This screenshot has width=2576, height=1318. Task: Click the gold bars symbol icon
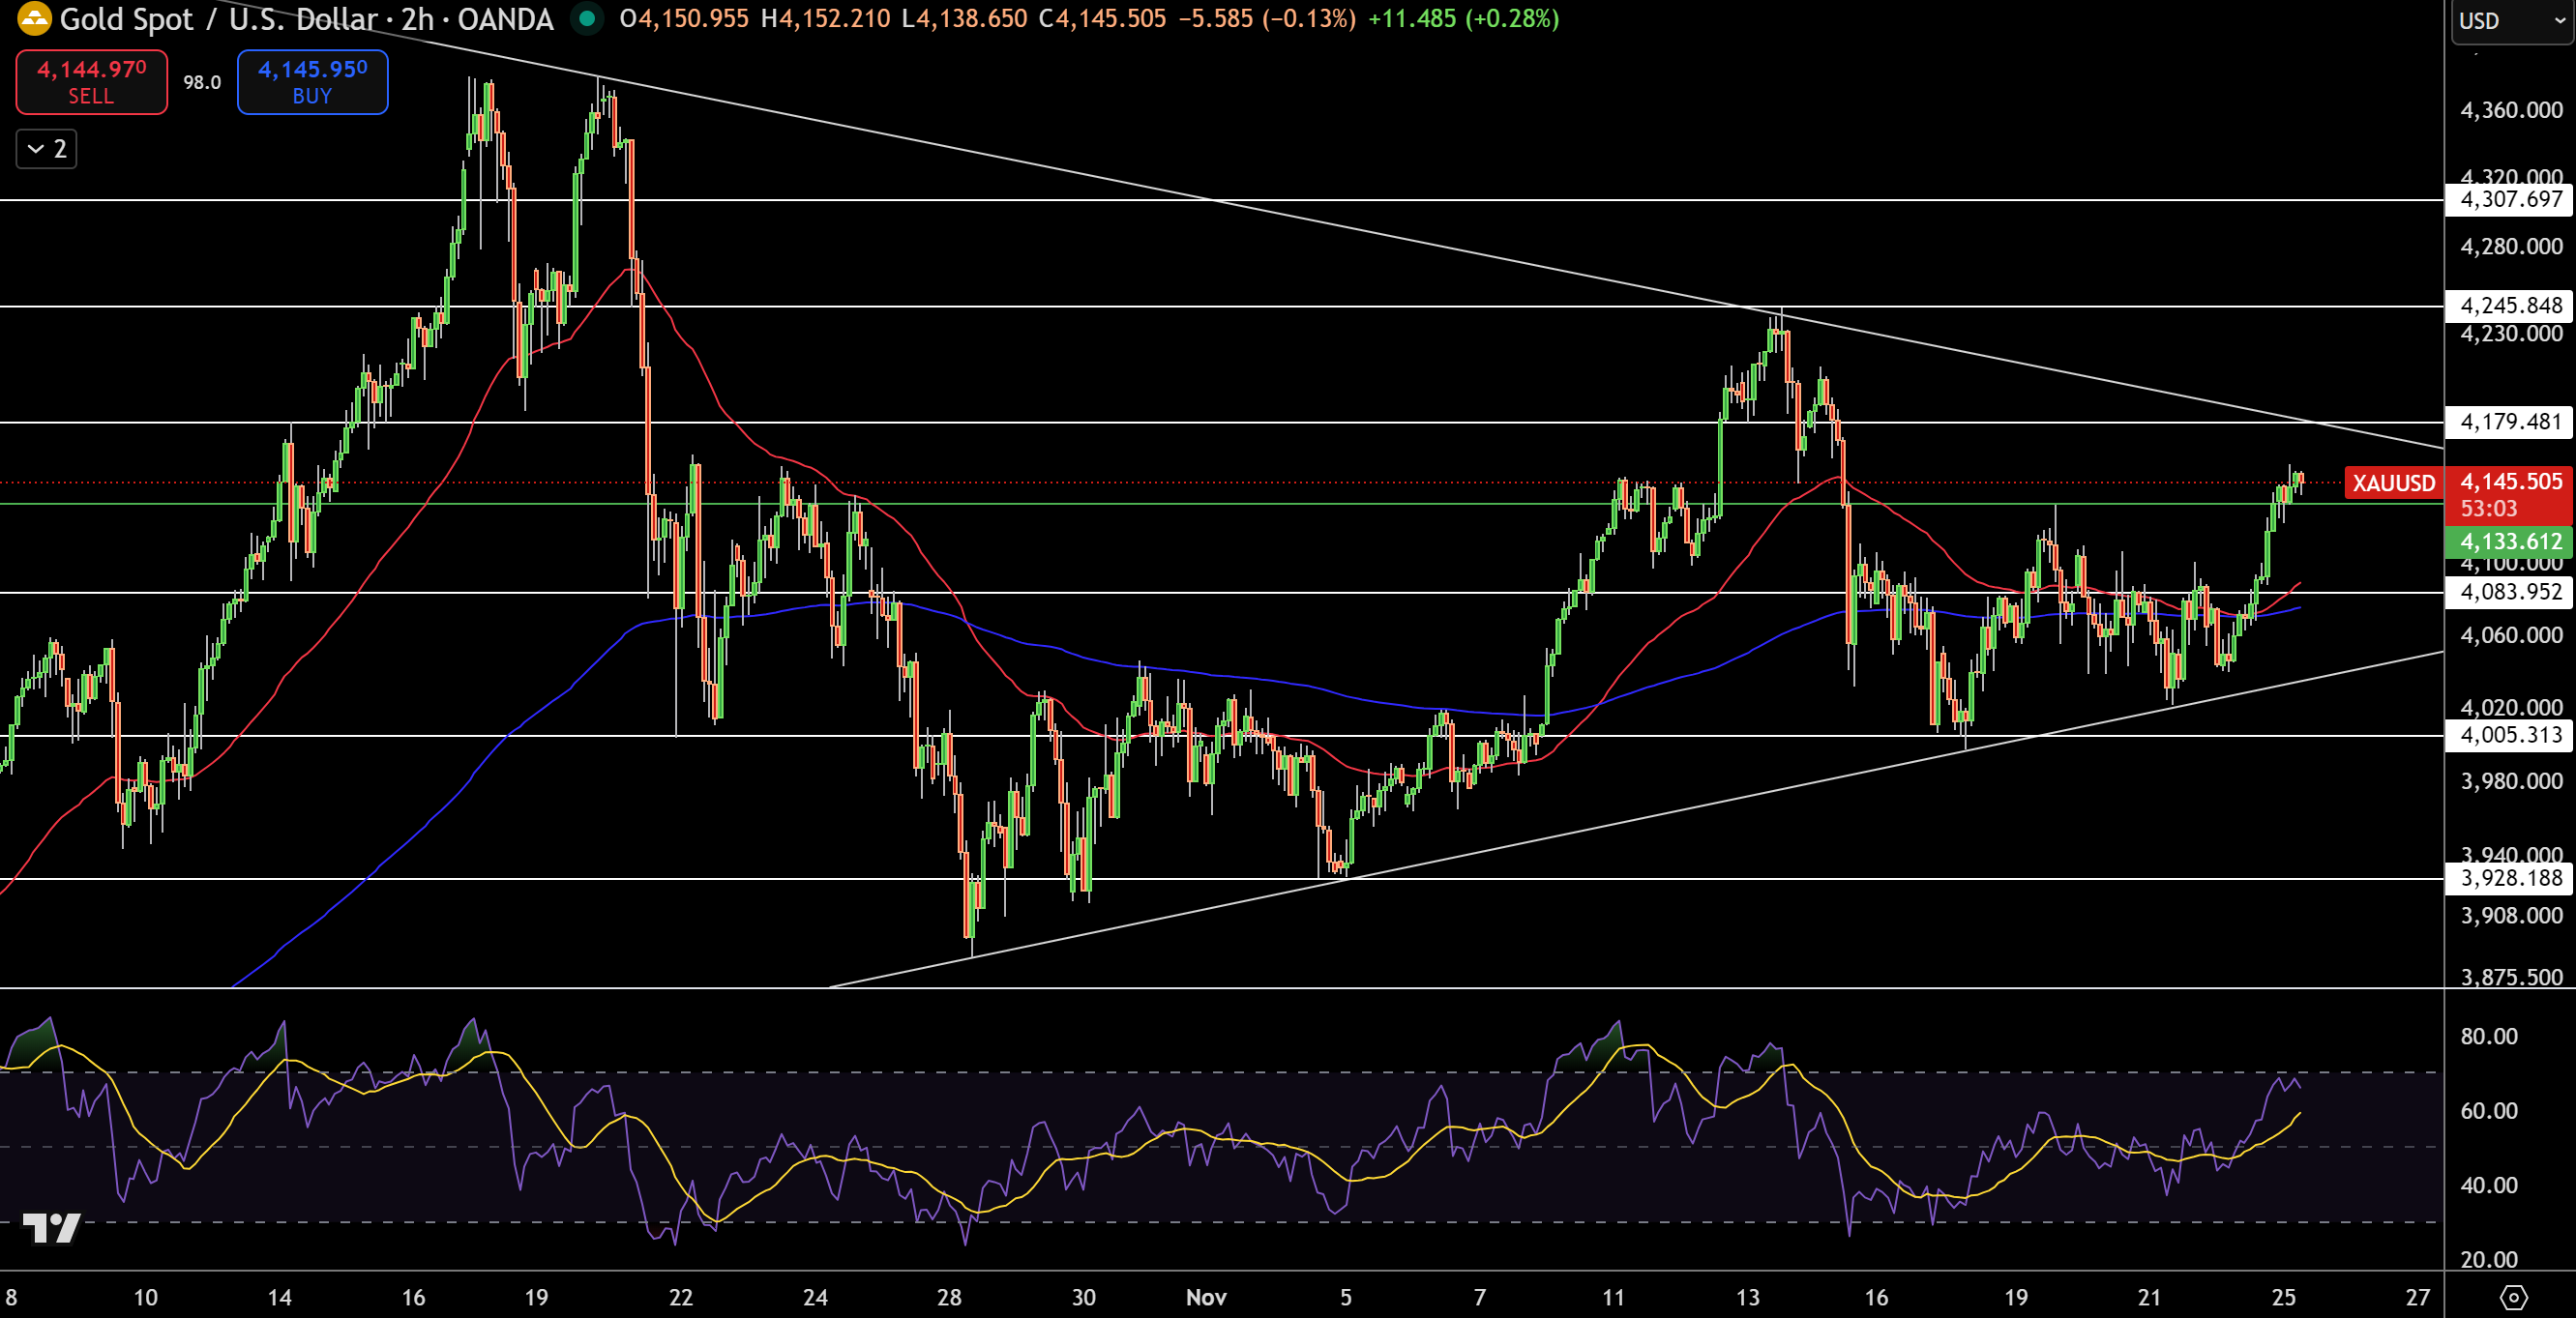[33, 18]
